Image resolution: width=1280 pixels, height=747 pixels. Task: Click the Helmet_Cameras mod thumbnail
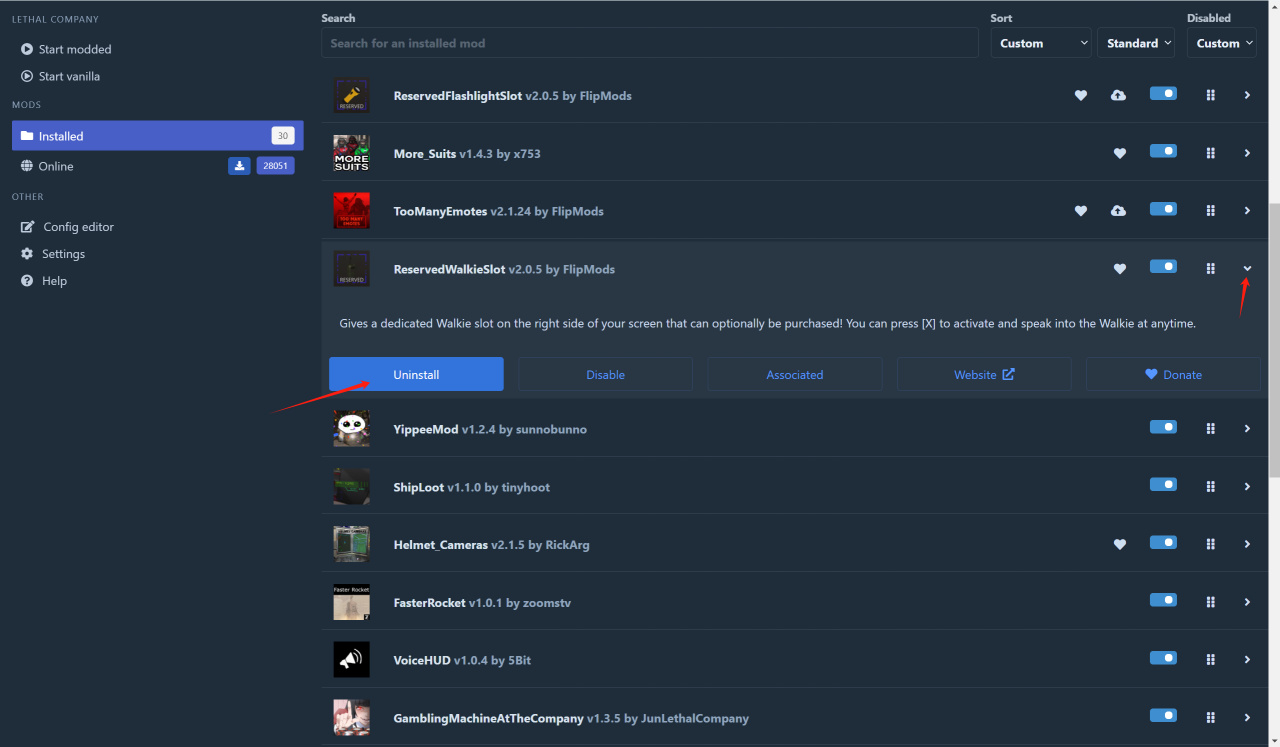coord(351,544)
